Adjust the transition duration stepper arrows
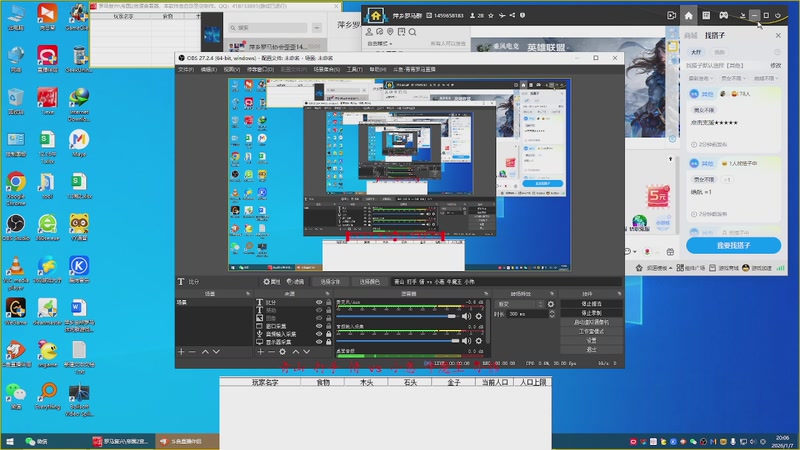Viewport: 800px width, 450px height. point(552,314)
